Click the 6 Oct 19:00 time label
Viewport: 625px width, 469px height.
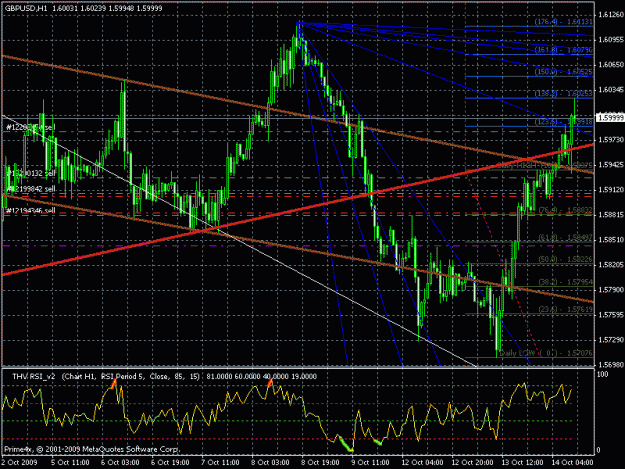[170, 462]
